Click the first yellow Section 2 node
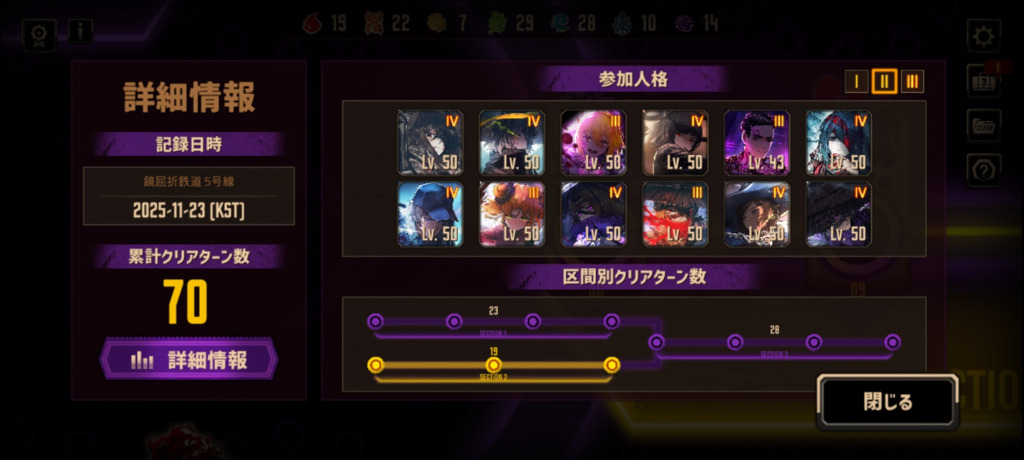 (x=376, y=365)
